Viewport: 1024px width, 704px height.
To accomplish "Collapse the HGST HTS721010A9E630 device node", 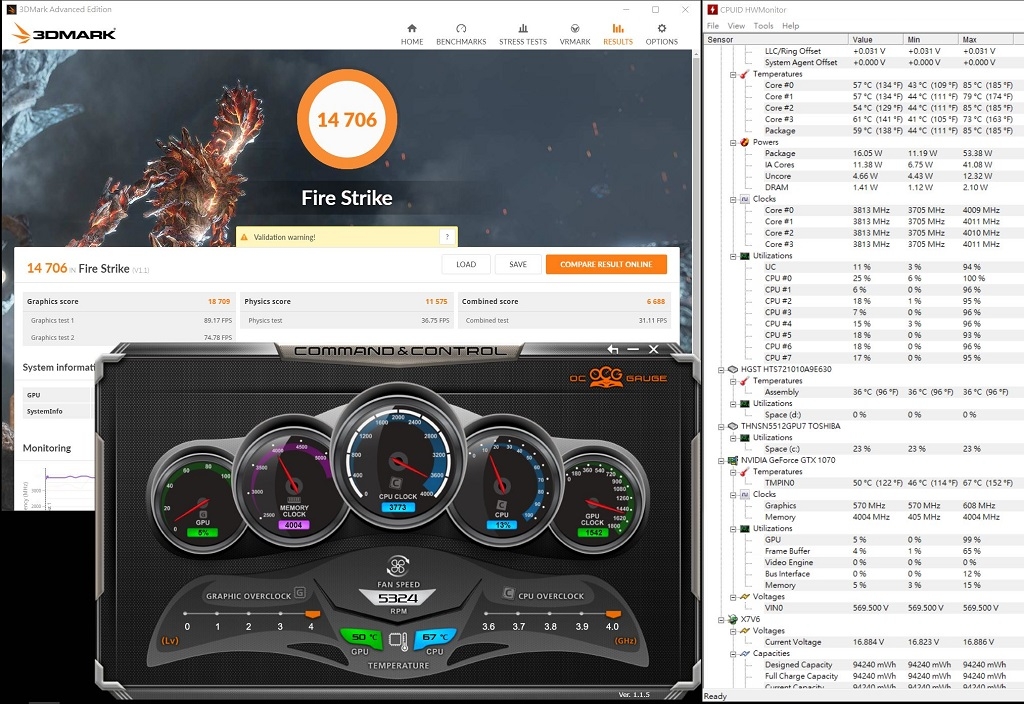I will [722, 370].
